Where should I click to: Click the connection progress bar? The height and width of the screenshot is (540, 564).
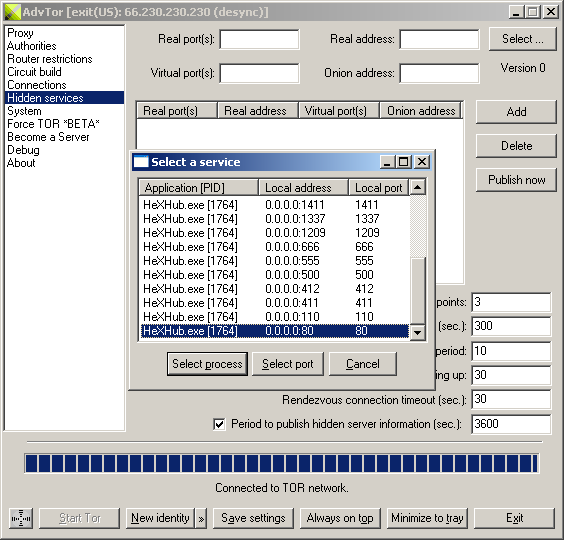pos(282,463)
